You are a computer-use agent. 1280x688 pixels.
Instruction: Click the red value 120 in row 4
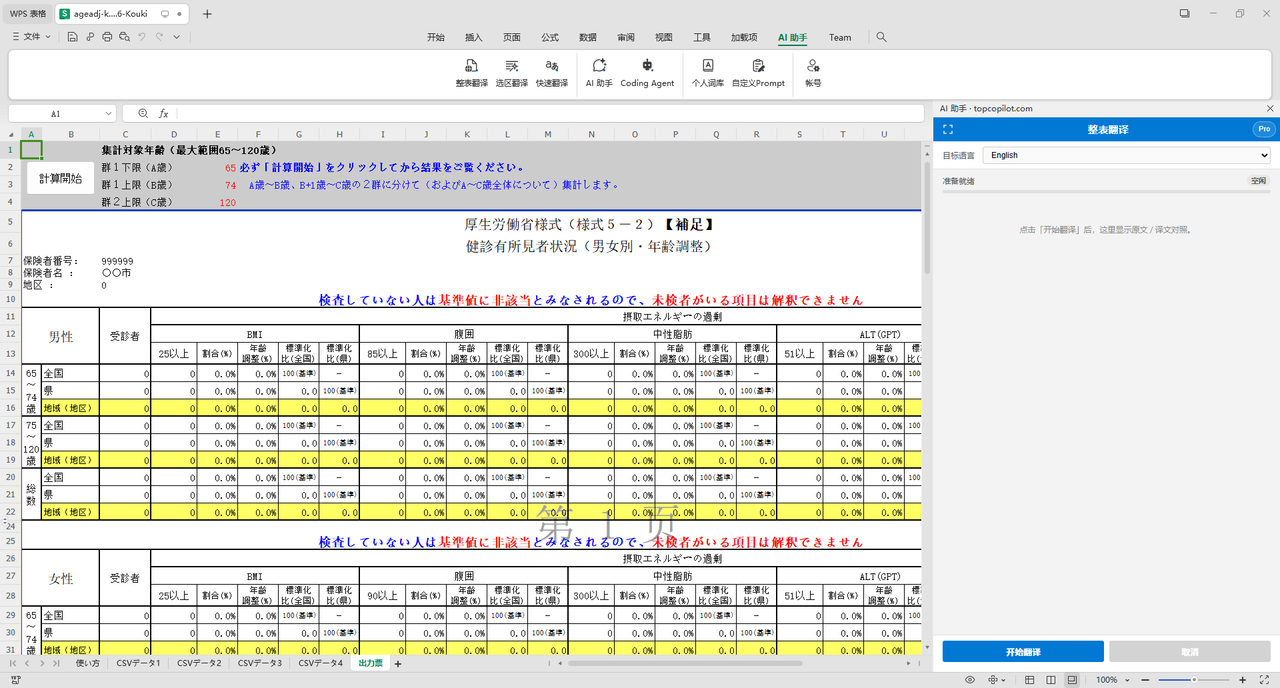[x=228, y=202]
